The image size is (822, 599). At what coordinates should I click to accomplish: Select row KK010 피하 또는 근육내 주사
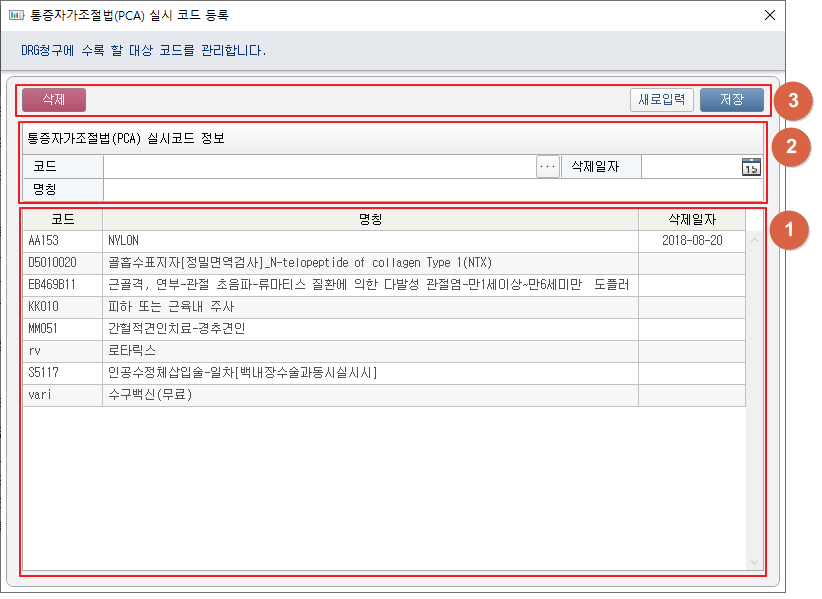(x=370, y=307)
